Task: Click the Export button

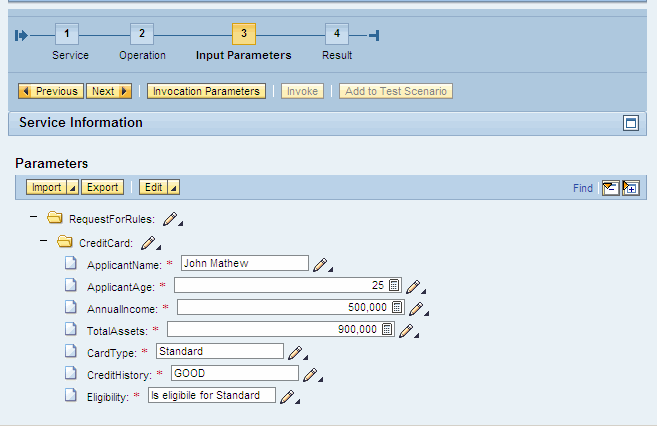Action: click(102, 187)
